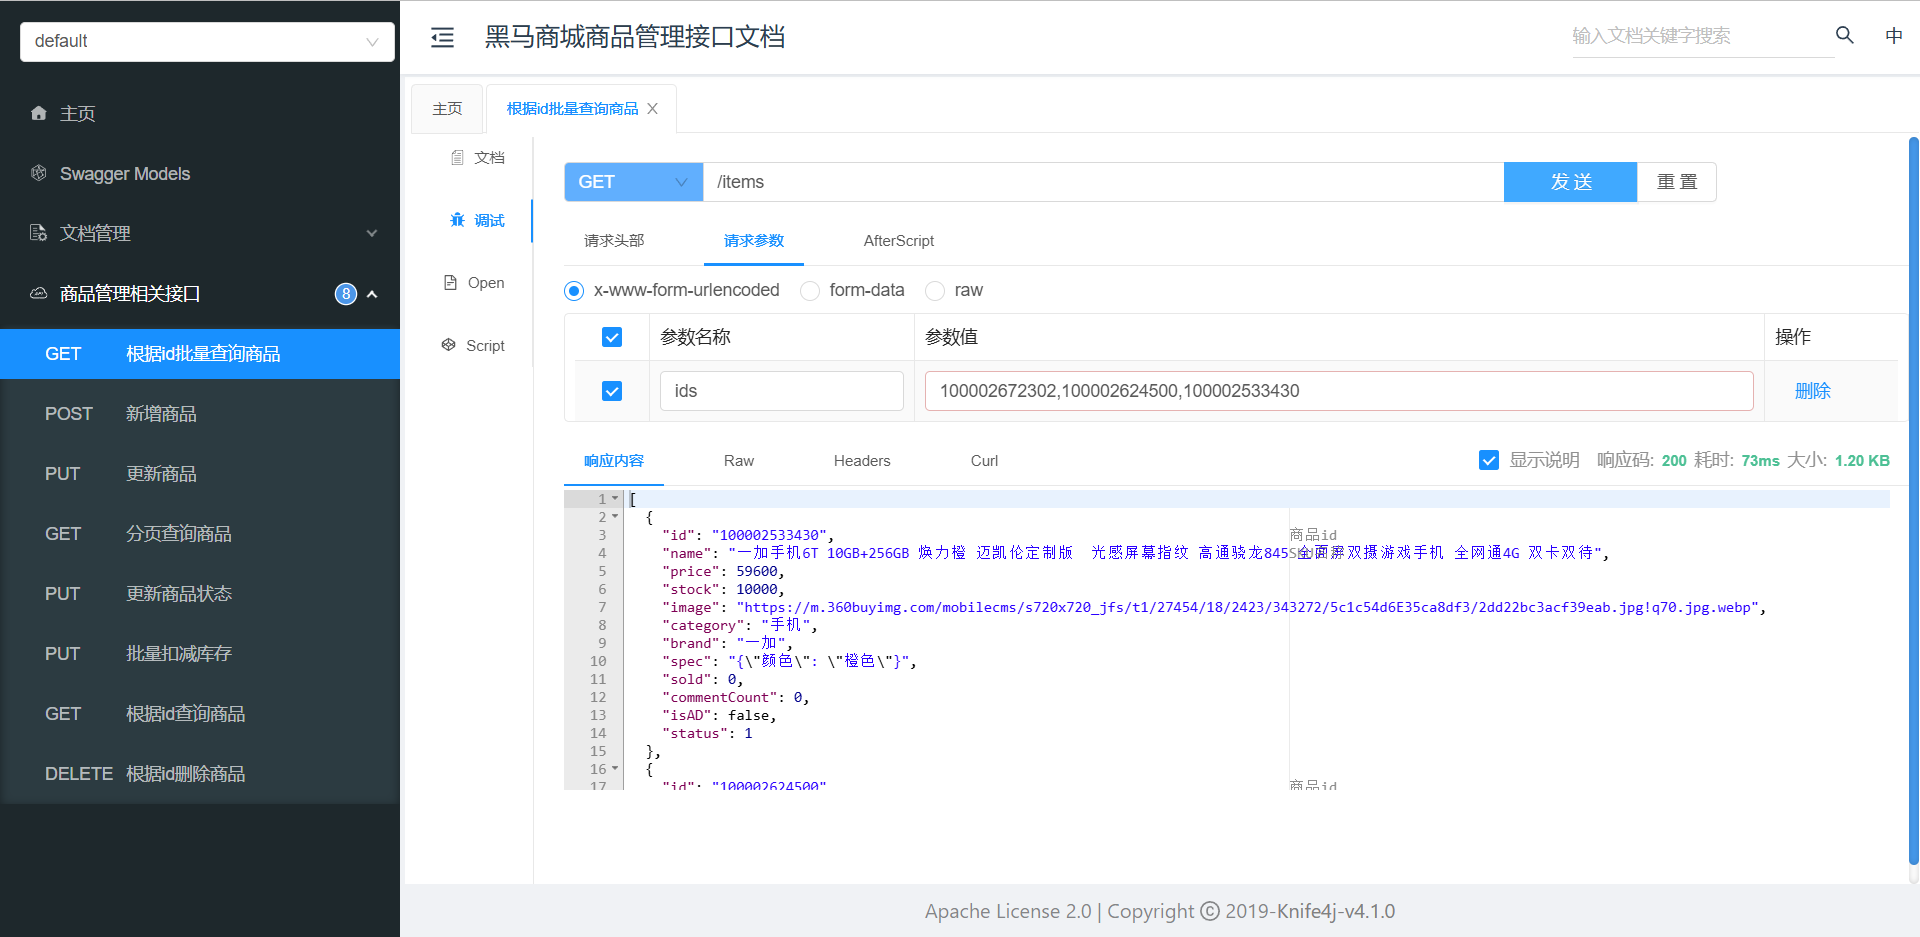Uncheck the ids parameter checkbox
1920x937 pixels.
612,391
